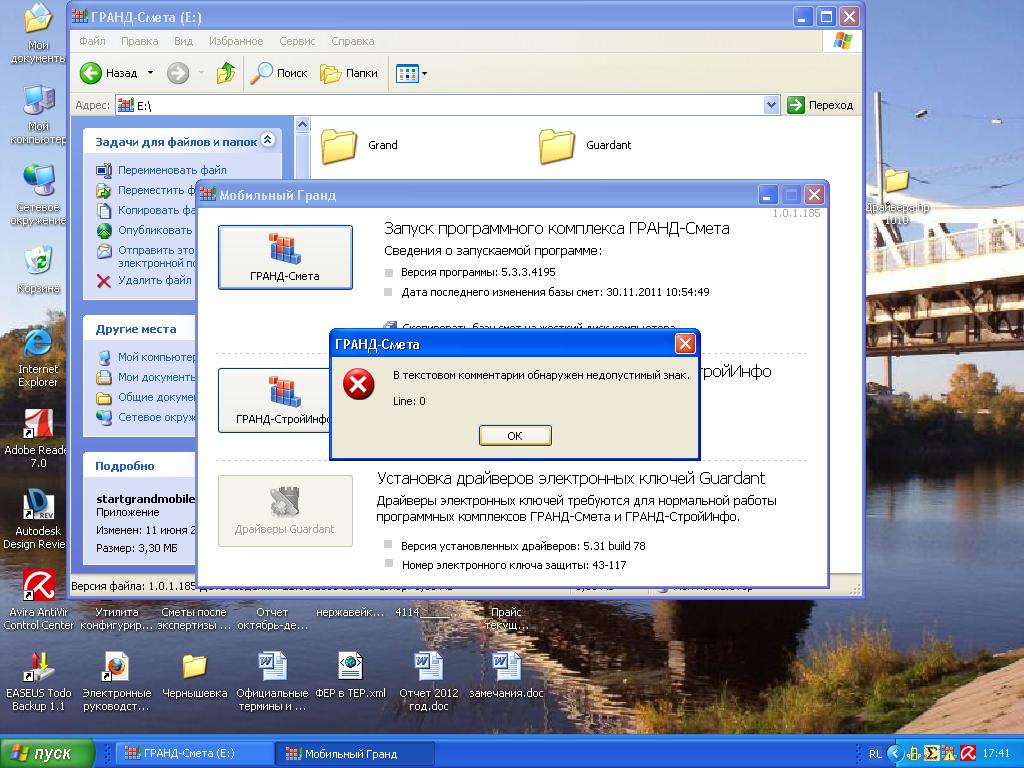Open the Сервис menu
The width and height of the screenshot is (1024, 768).
pyautogui.click(x=297, y=41)
